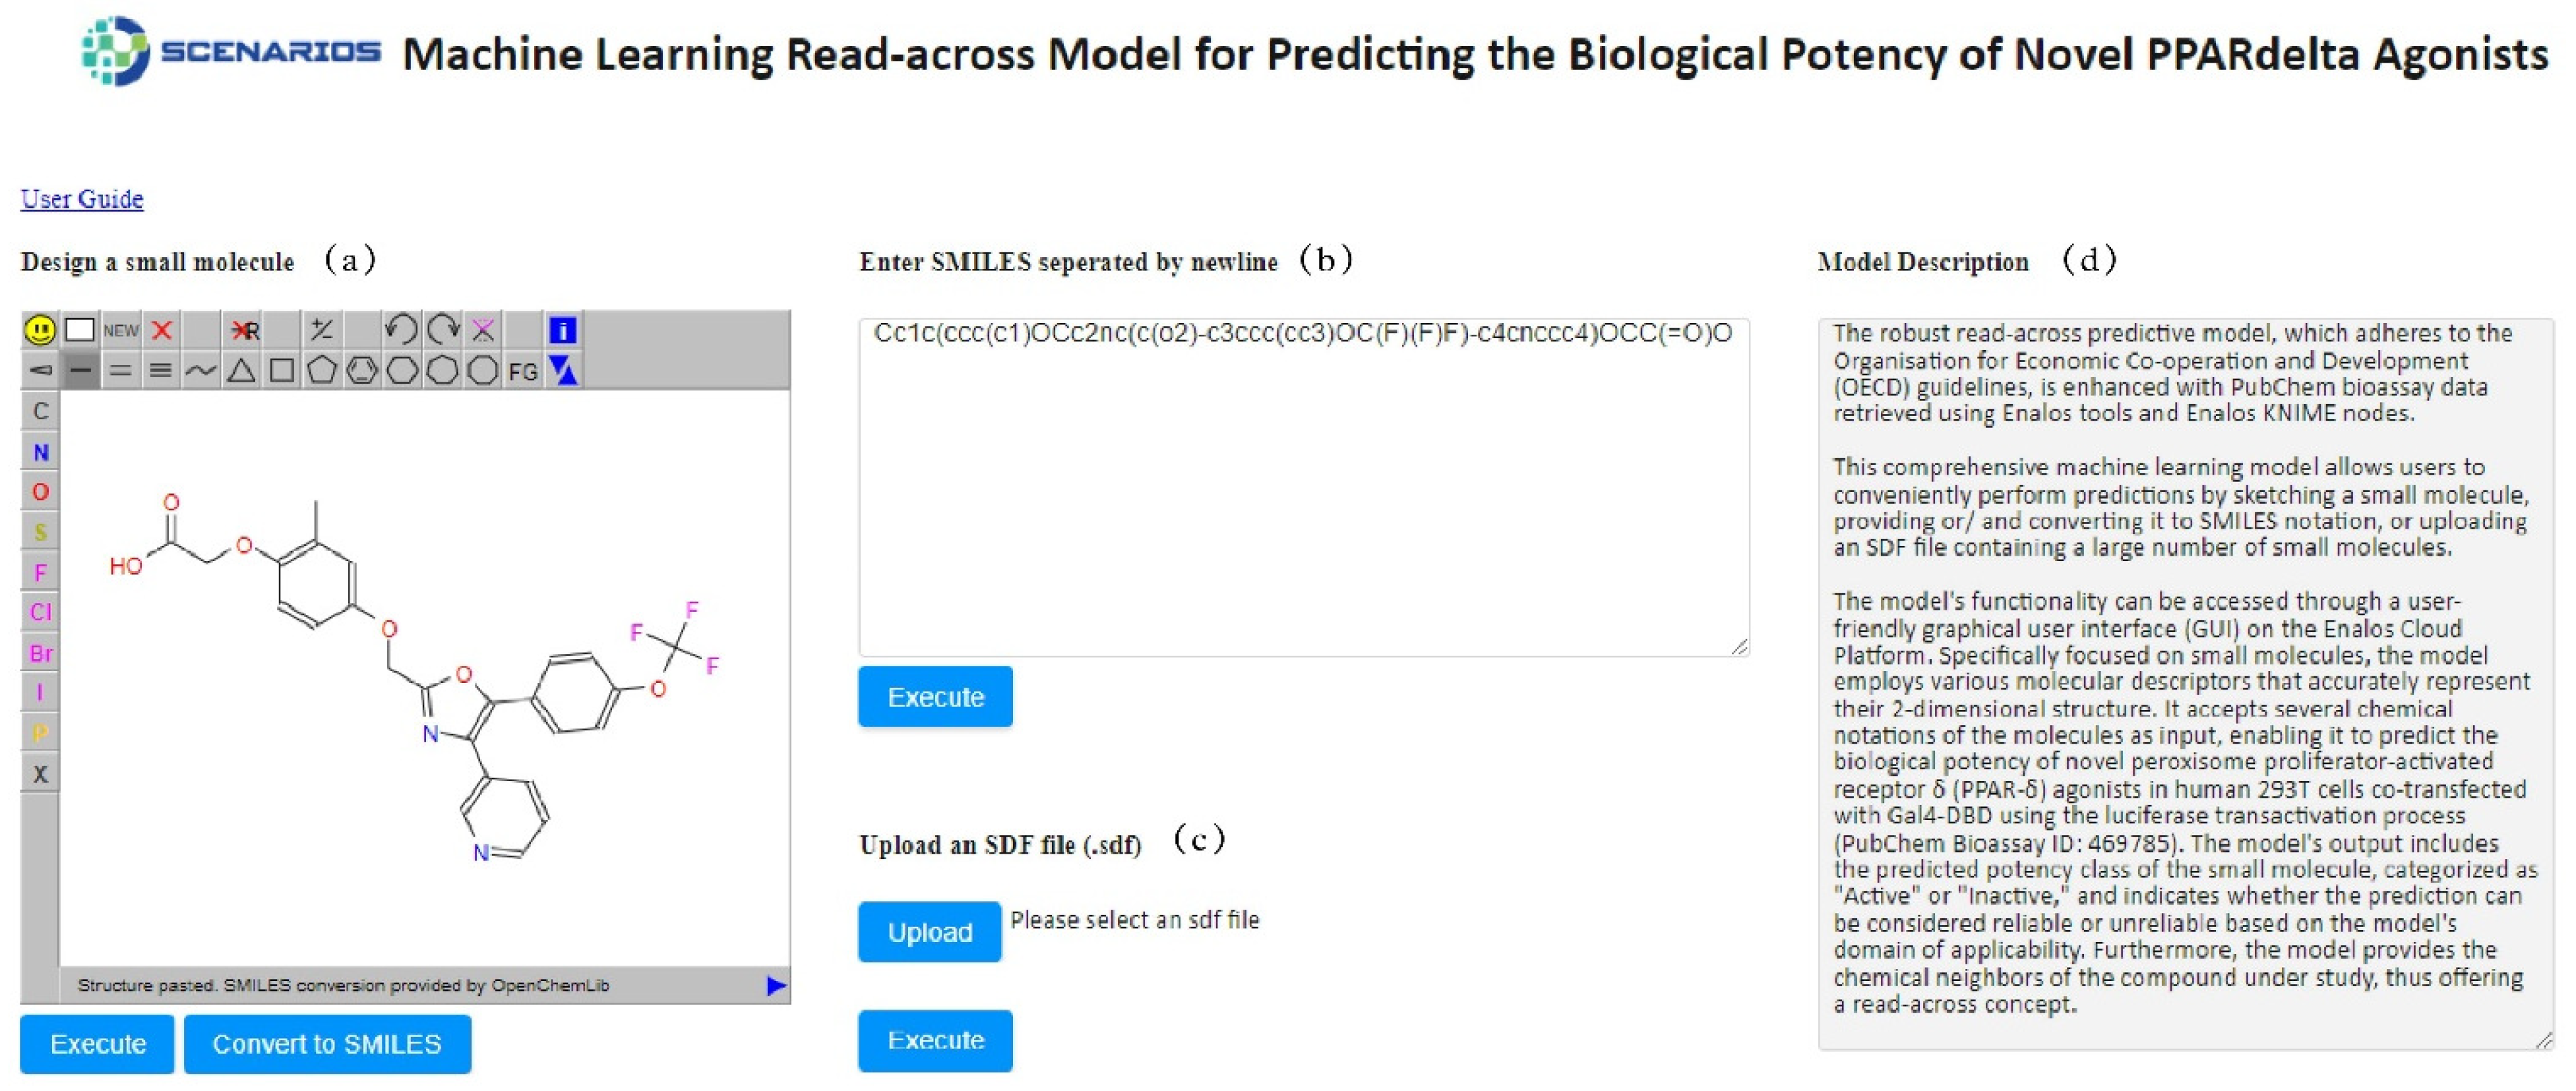
Task: Pick the Bromine (Br) atom button
Action: point(40,654)
